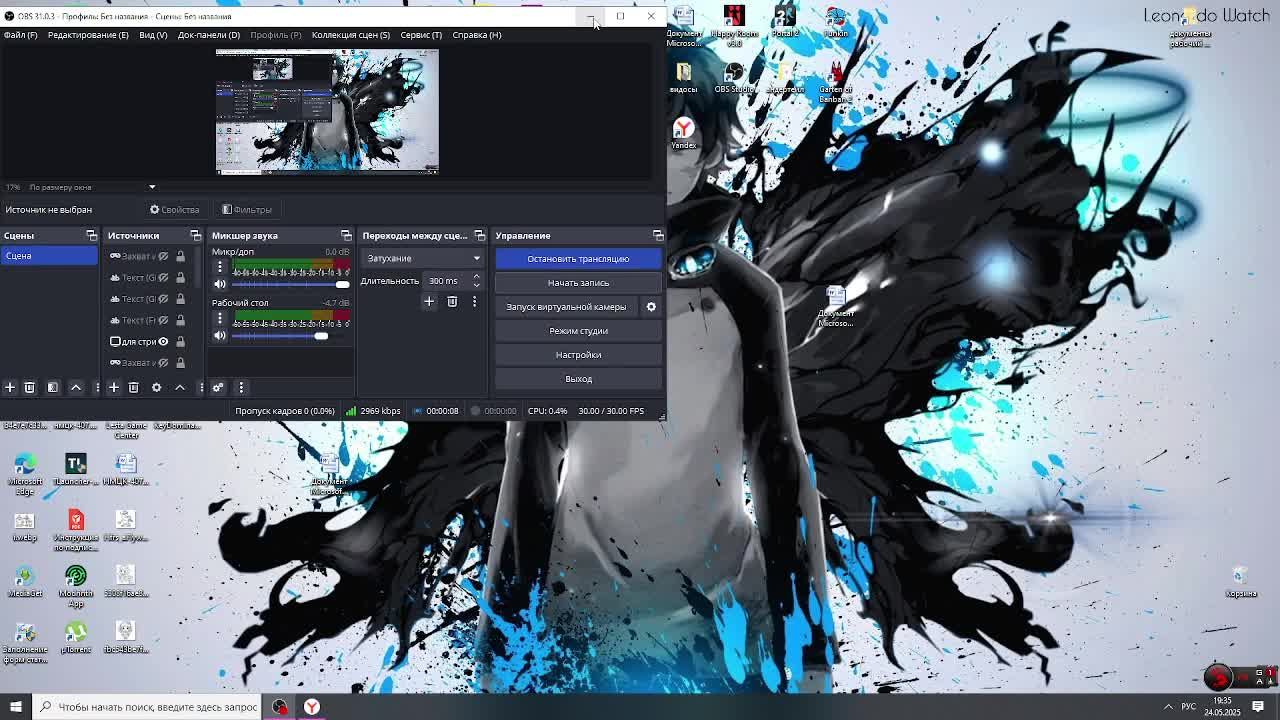This screenshot has width=1280, height=720.
Task: Click Windows taskbar search box
Action: click(x=146, y=707)
